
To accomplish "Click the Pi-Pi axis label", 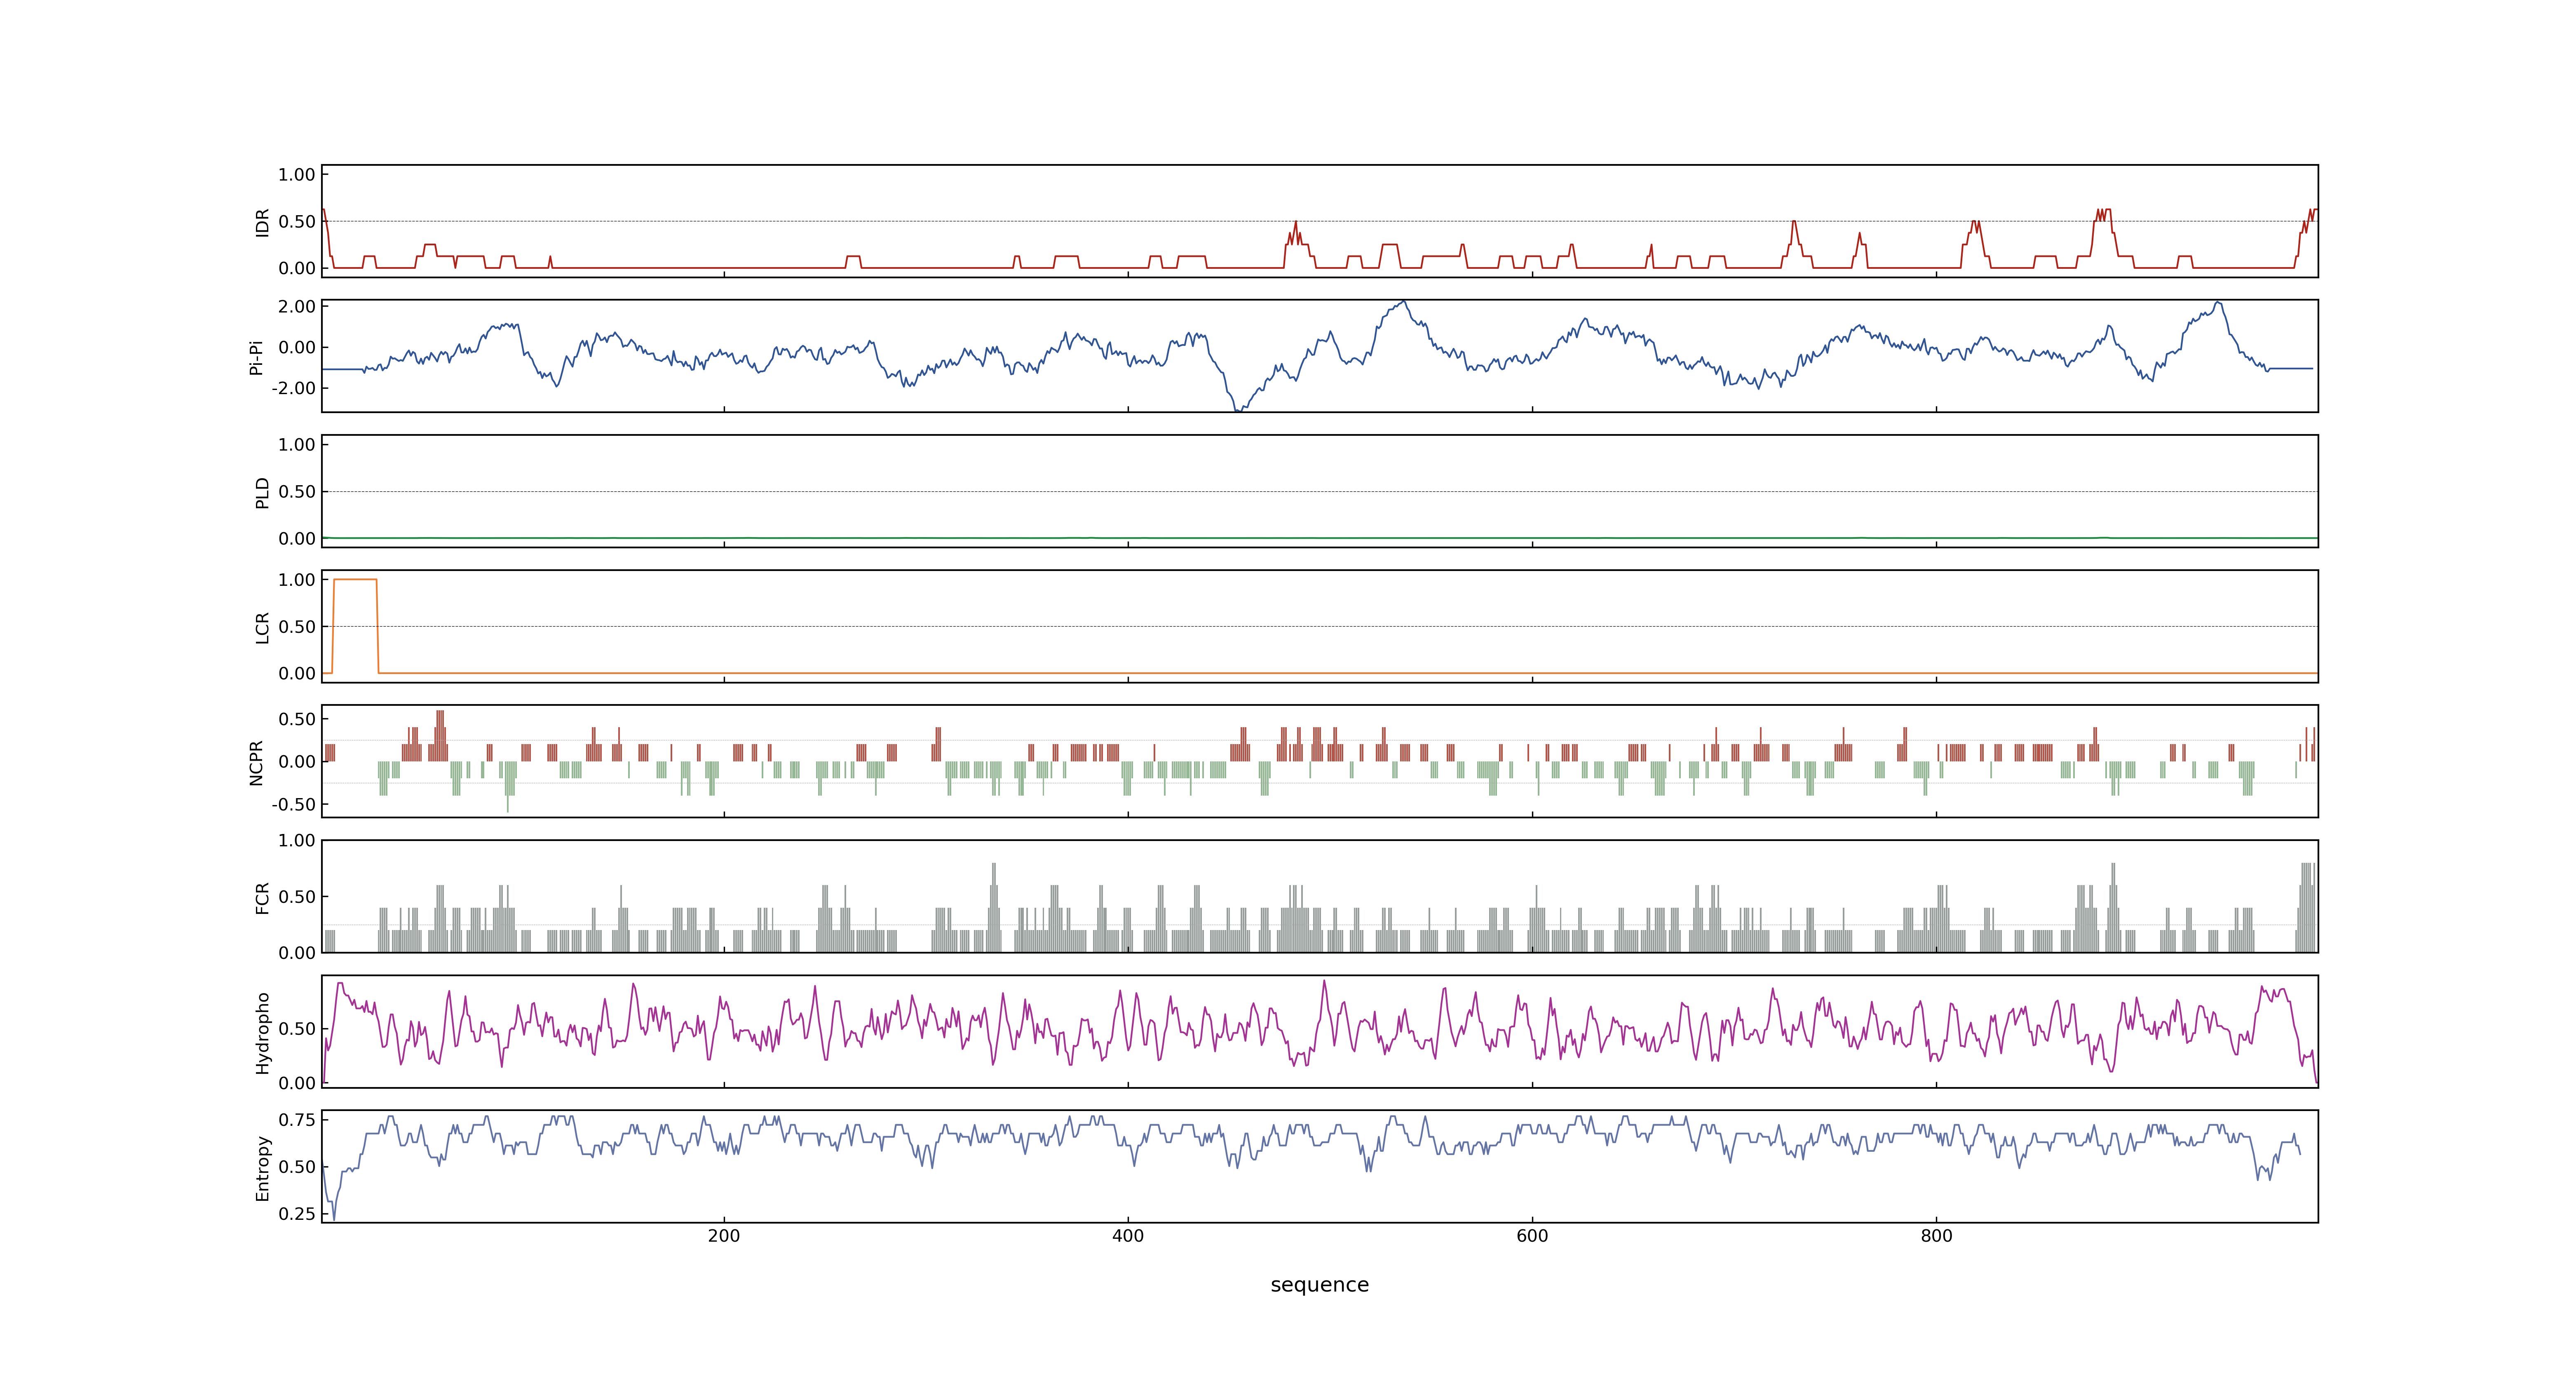I will tap(256, 357).
